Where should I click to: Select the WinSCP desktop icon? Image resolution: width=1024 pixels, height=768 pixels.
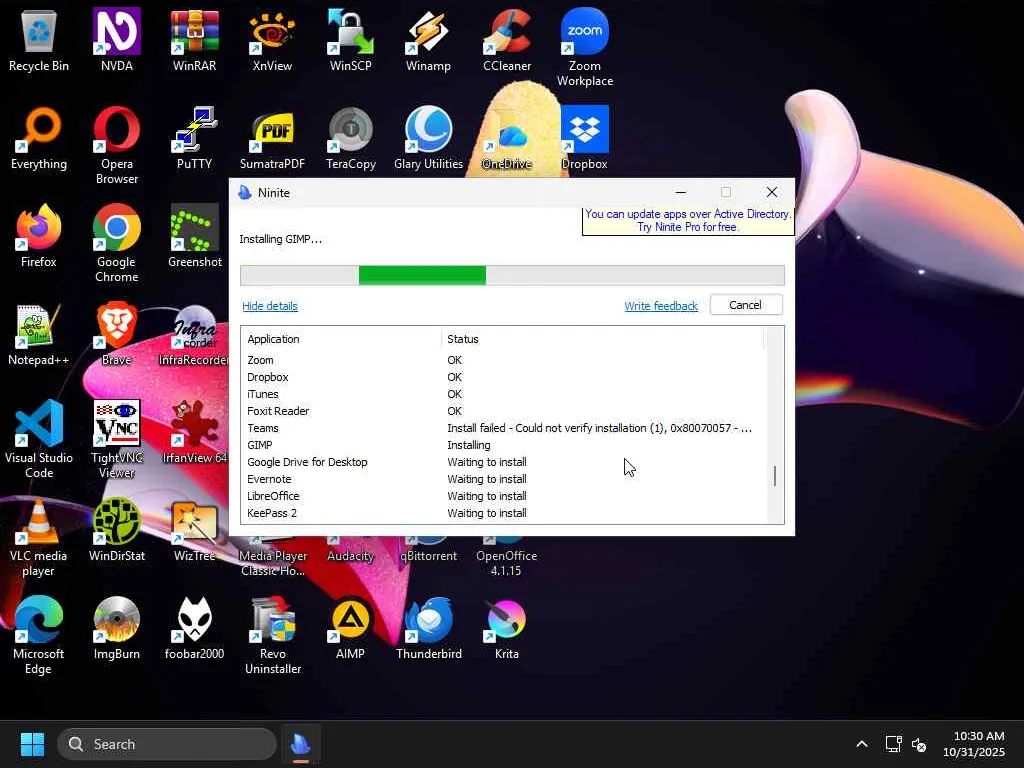351,40
